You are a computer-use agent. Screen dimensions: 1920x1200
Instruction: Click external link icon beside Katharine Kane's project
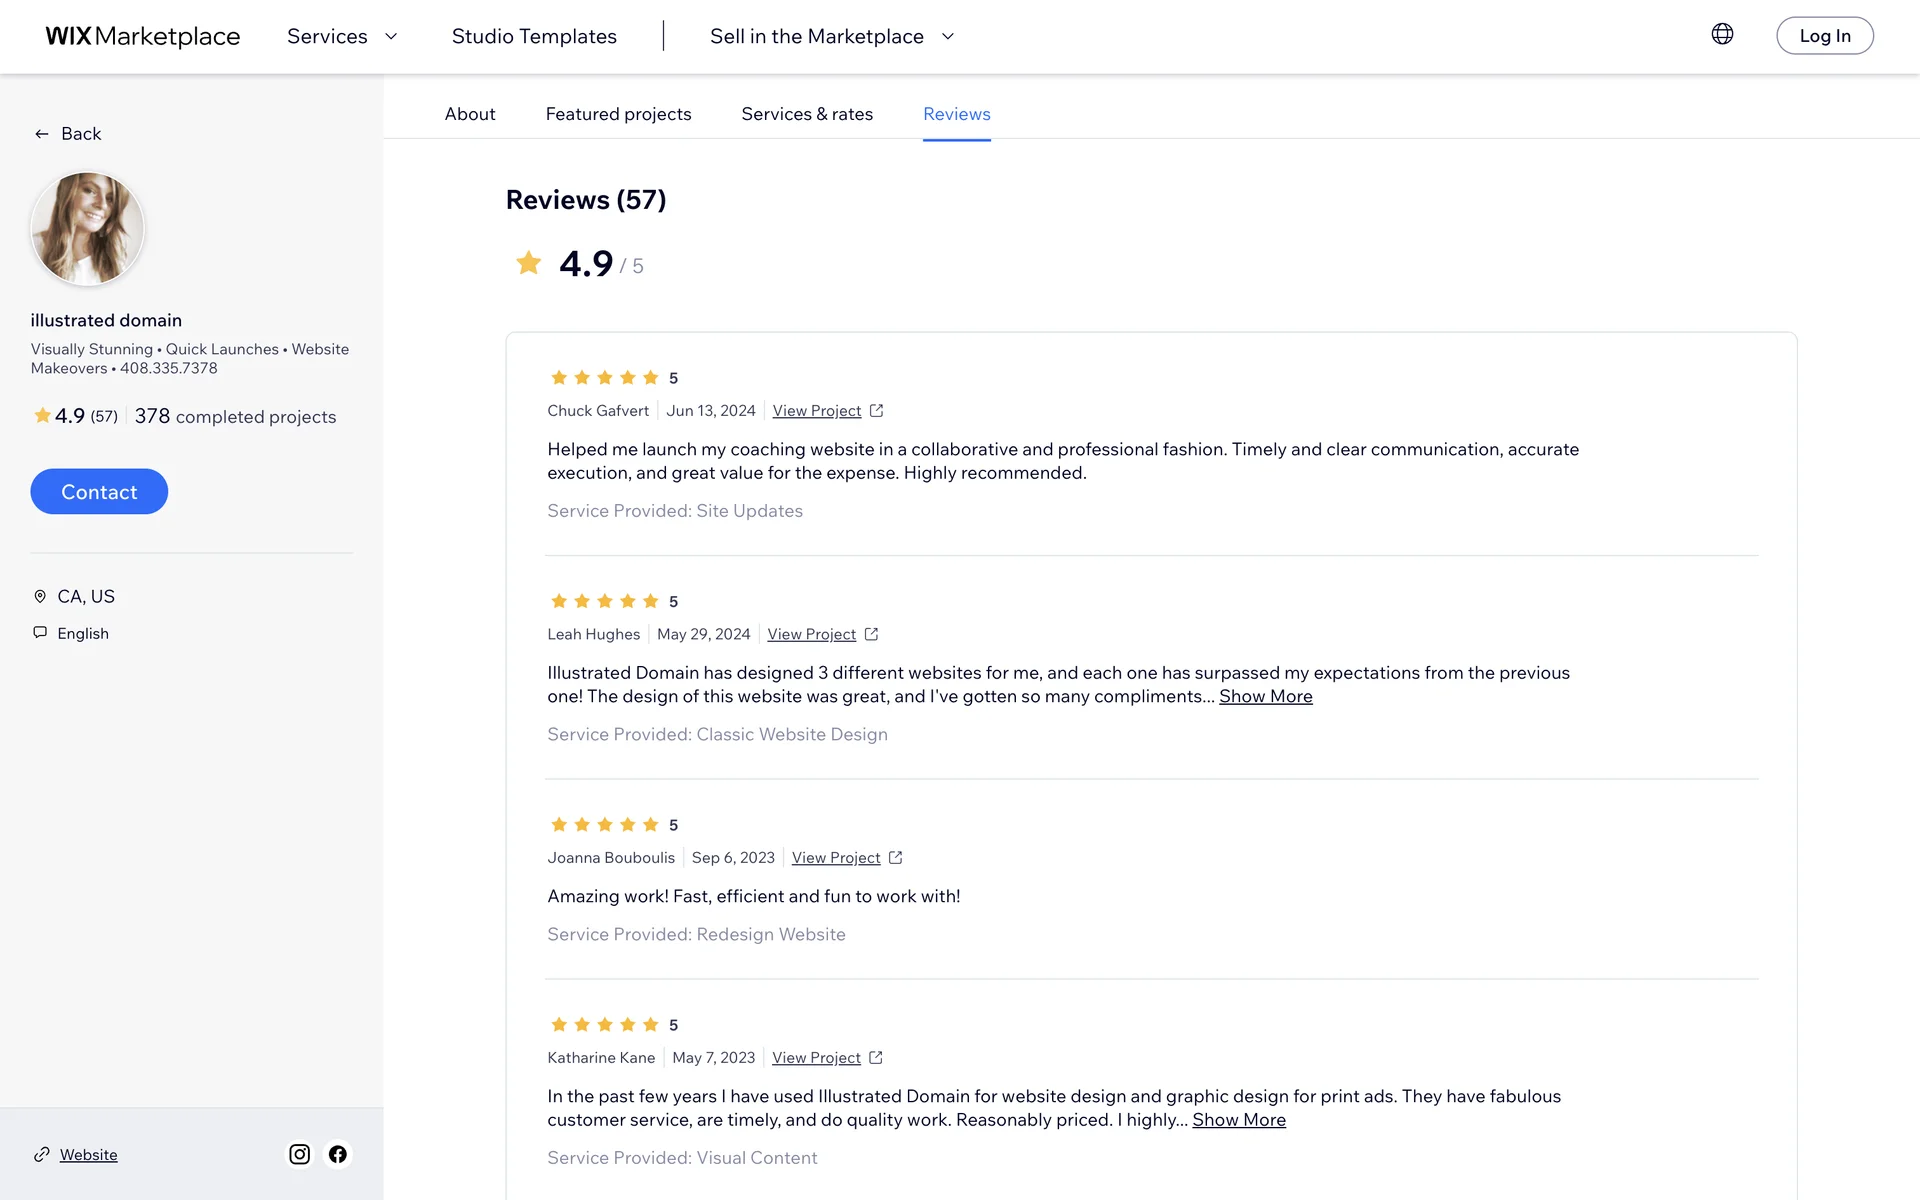tap(876, 1058)
